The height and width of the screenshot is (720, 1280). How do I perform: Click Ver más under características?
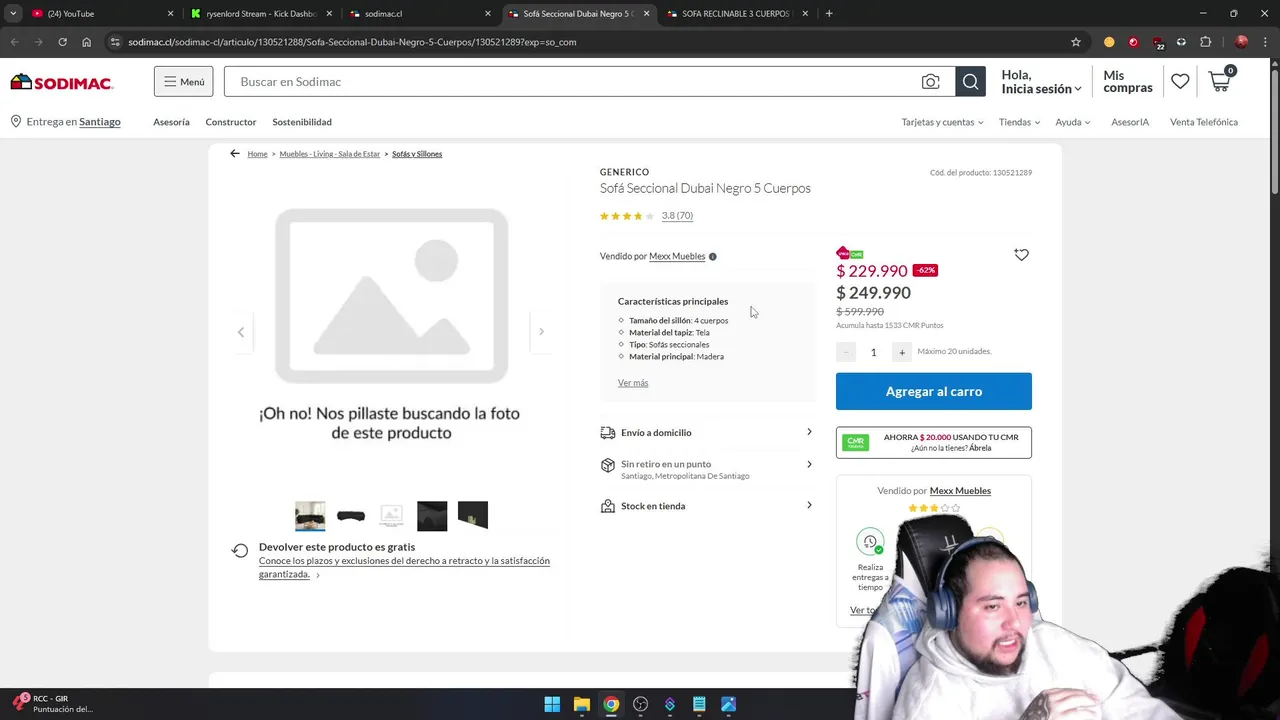coord(633,383)
